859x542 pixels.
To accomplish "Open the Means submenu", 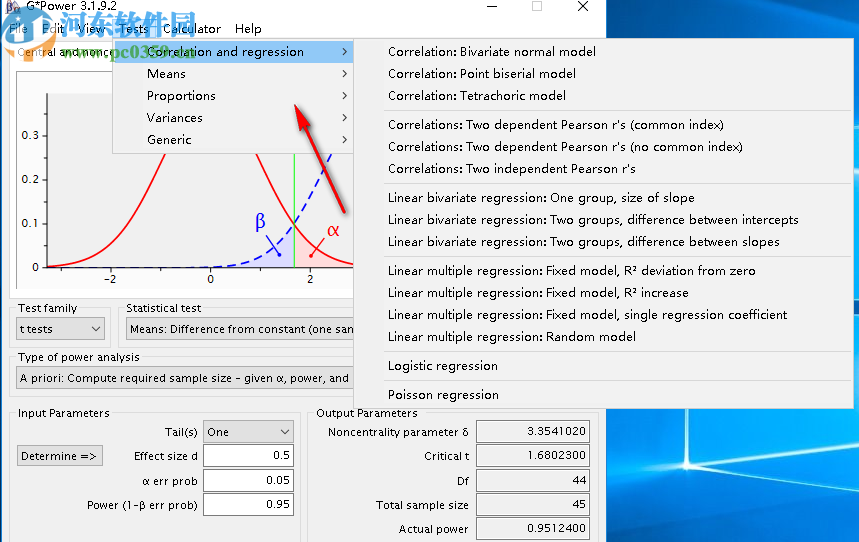I will tap(233, 73).
